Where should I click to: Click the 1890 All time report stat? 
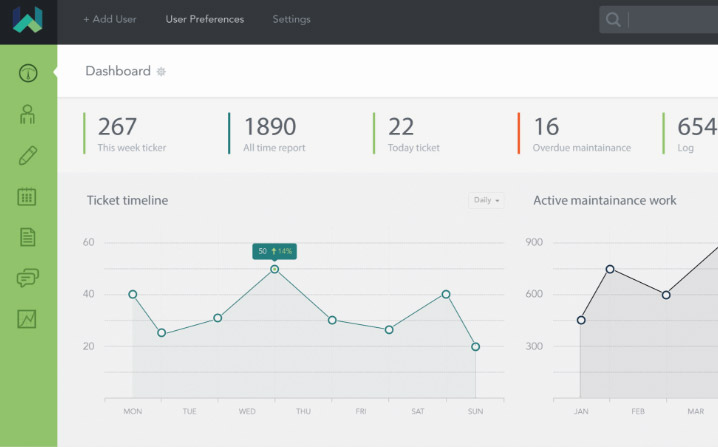273,134
